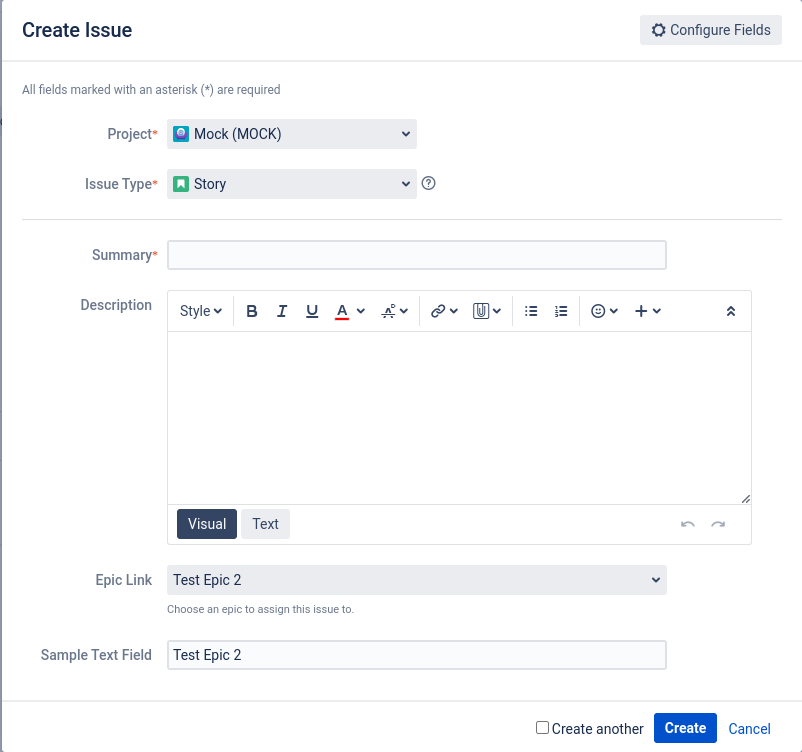The width and height of the screenshot is (802, 752).
Task: Click the attachment paperclip icon
Action: click(481, 311)
